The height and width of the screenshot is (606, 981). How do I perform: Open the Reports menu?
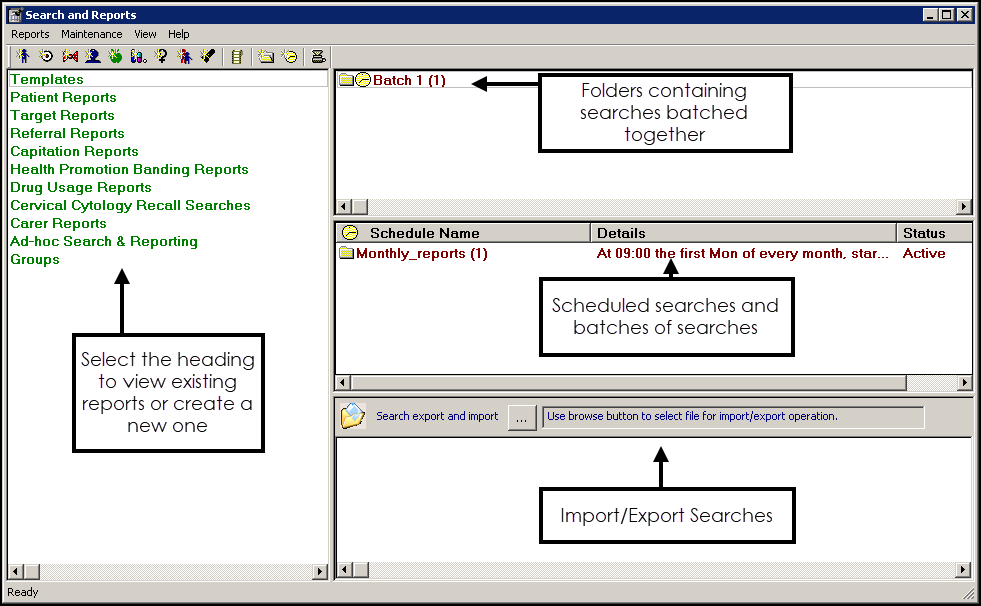coord(30,34)
